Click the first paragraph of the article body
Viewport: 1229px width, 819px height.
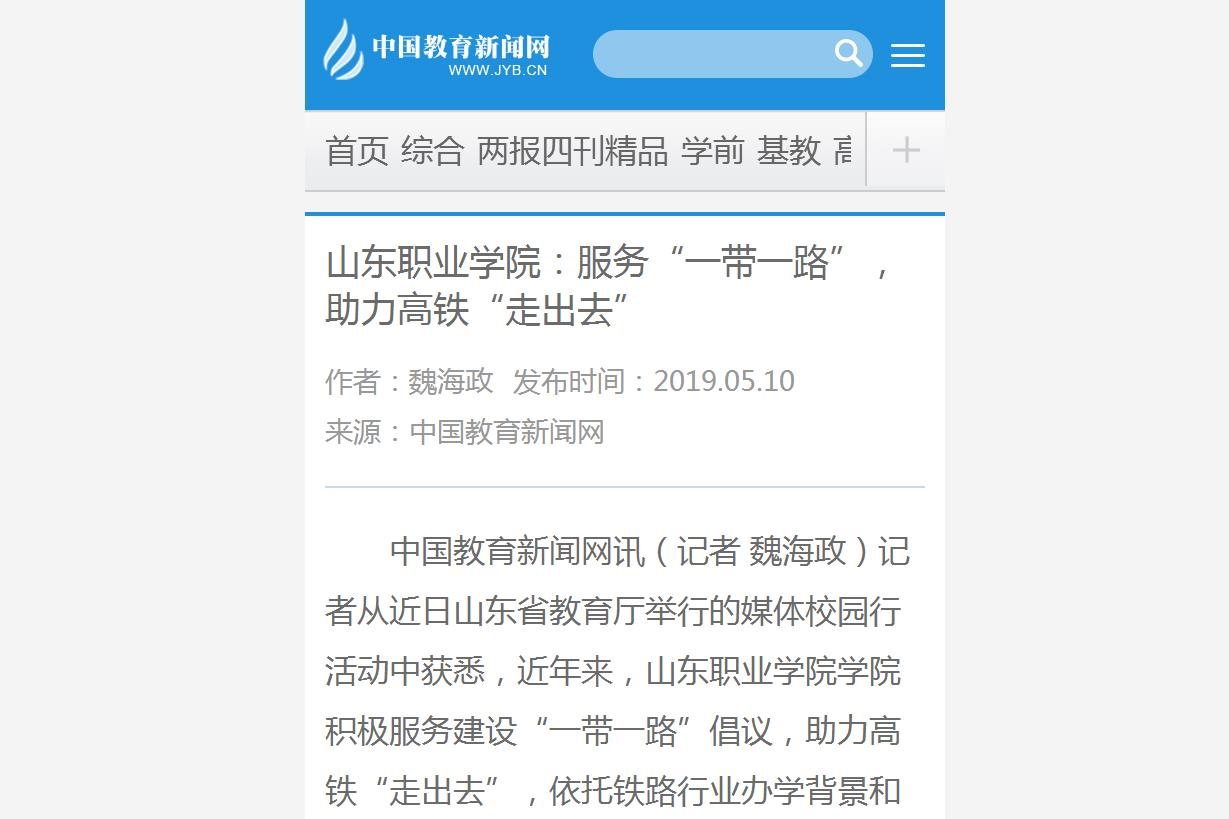[617, 672]
